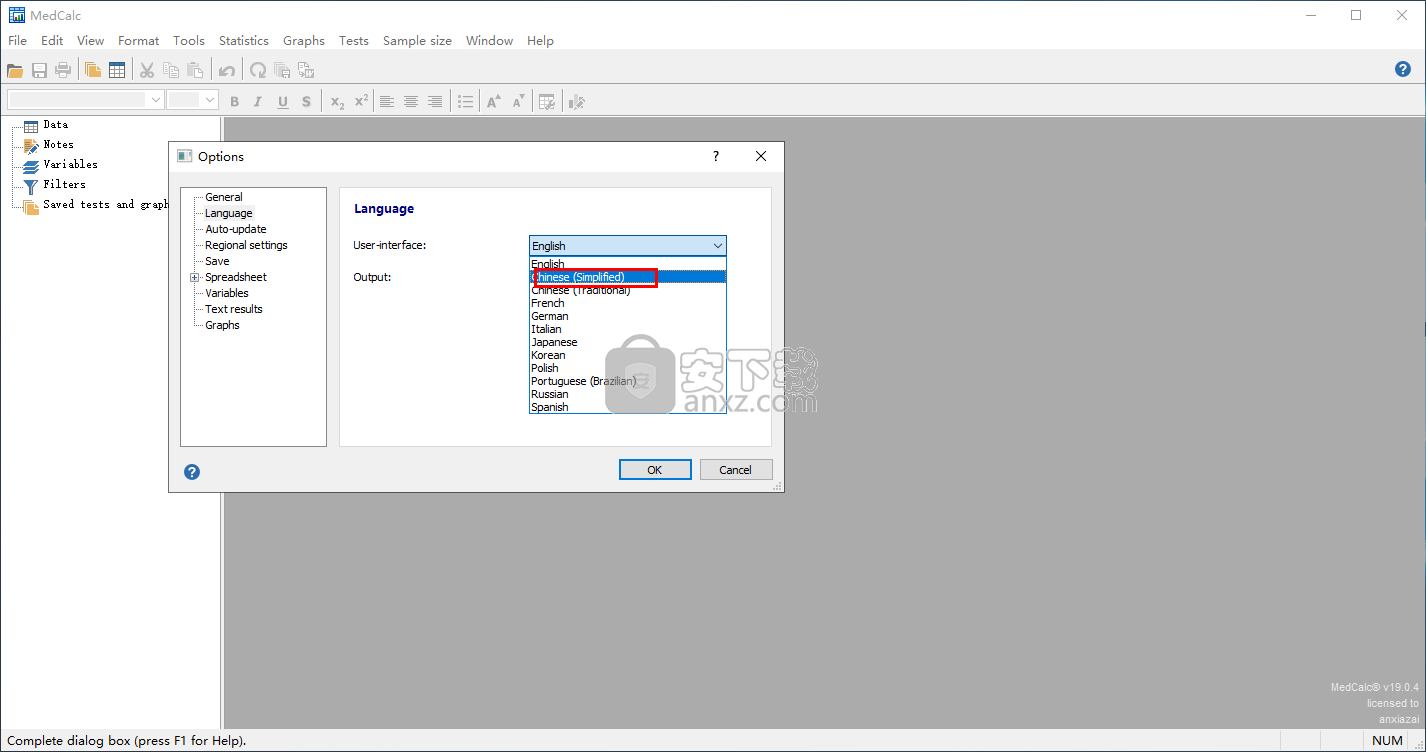Open the Sample size menu
Image resolution: width=1426 pixels, height=752 pixels.
pyautogui.click(x=417, y=41)
